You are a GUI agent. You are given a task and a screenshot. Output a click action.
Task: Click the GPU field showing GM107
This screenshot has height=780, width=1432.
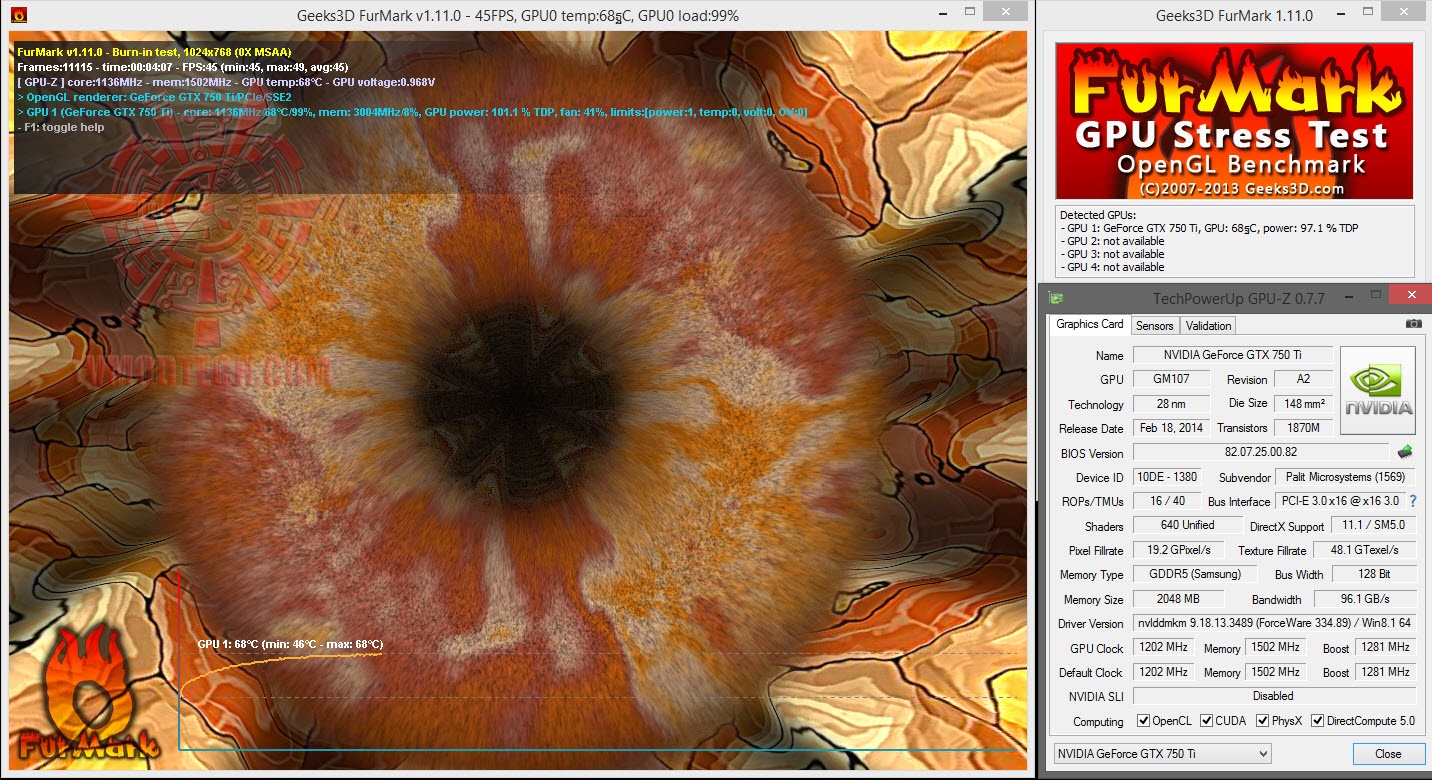[1171, 379]
